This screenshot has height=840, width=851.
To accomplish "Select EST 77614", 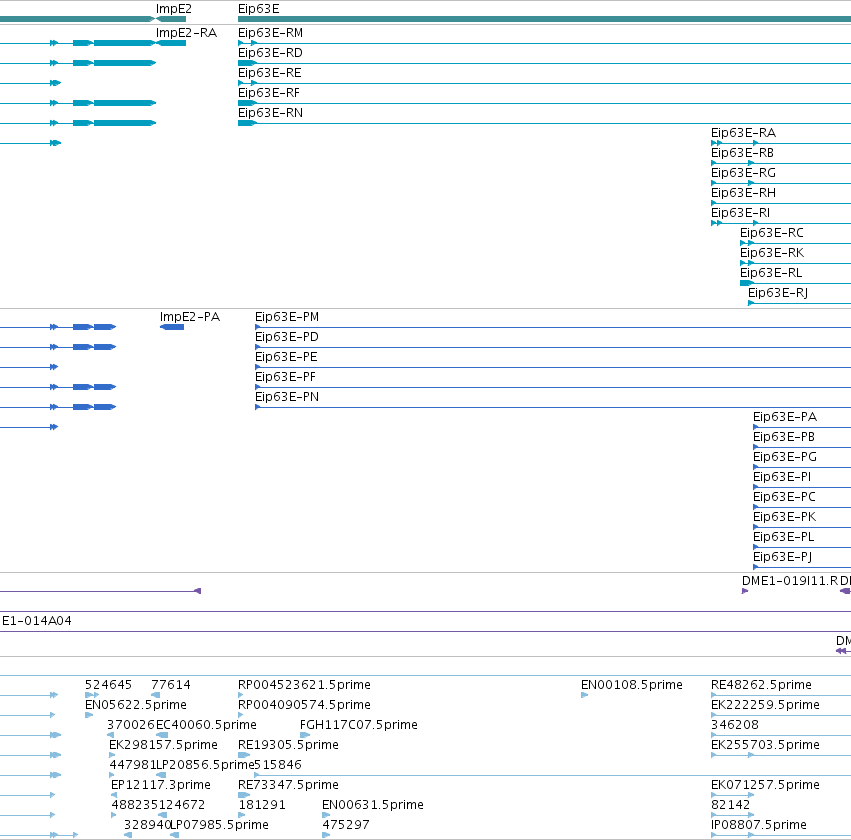I will (171, 685).
